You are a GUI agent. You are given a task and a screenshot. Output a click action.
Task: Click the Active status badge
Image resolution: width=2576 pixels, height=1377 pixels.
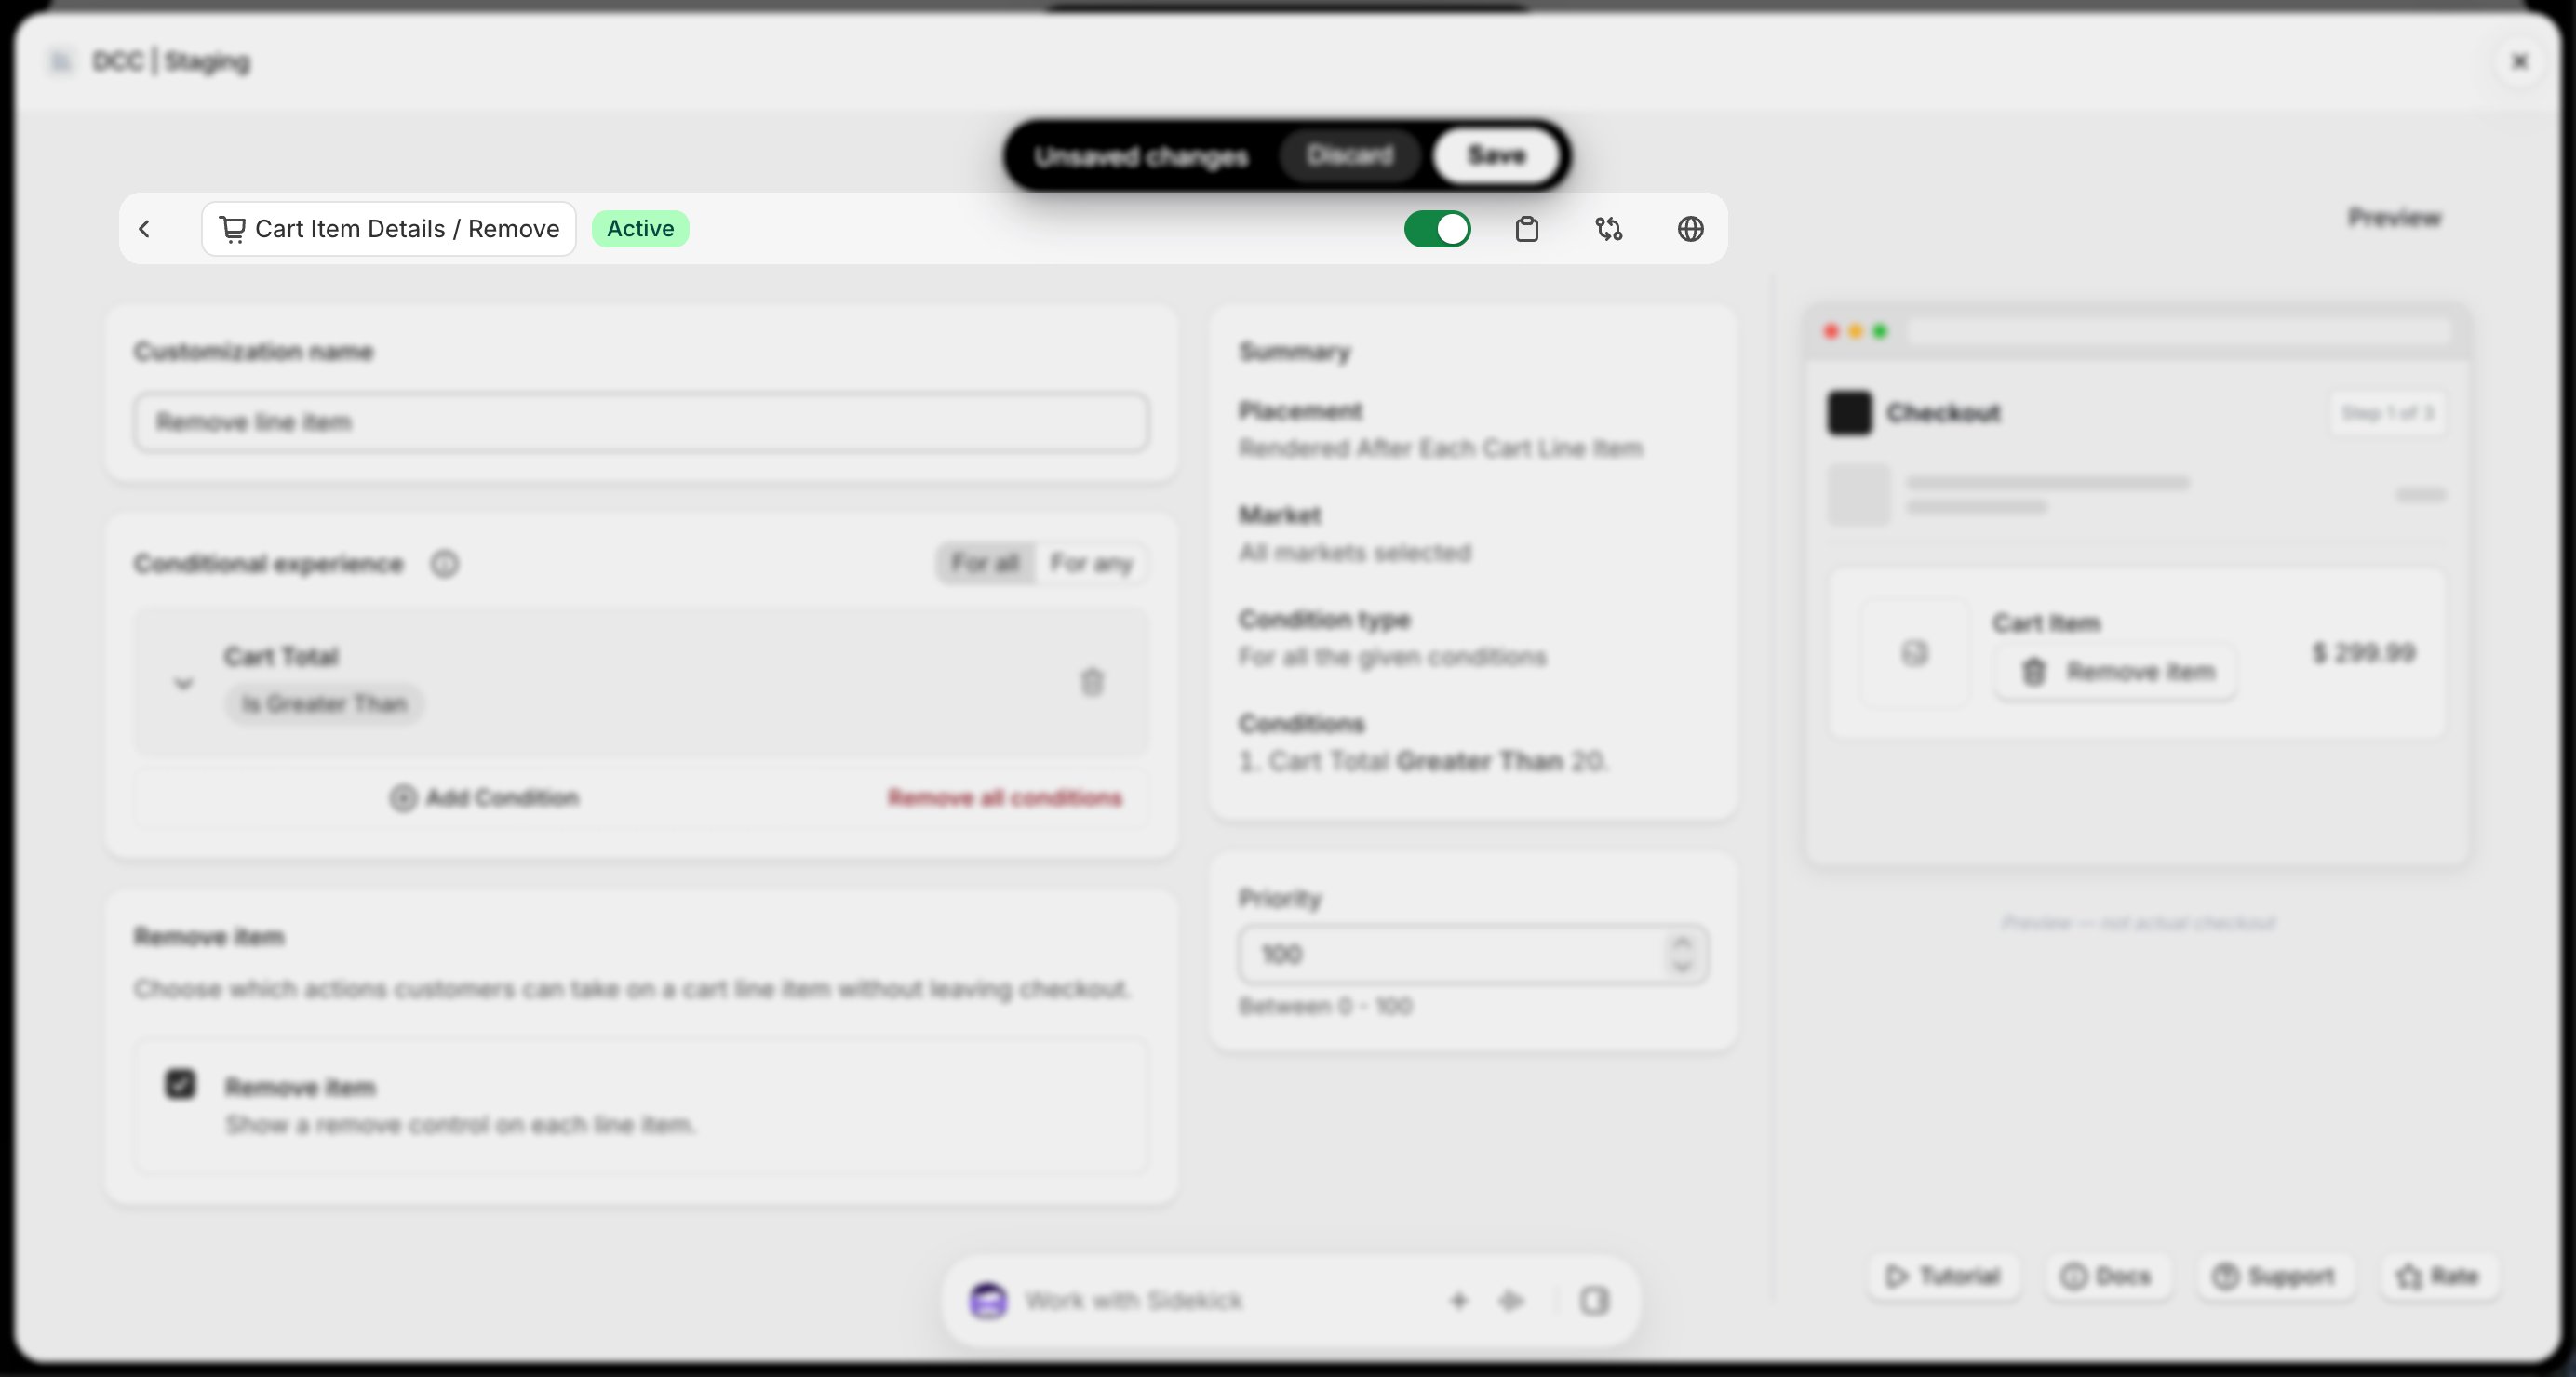click(x=640, y=229)
